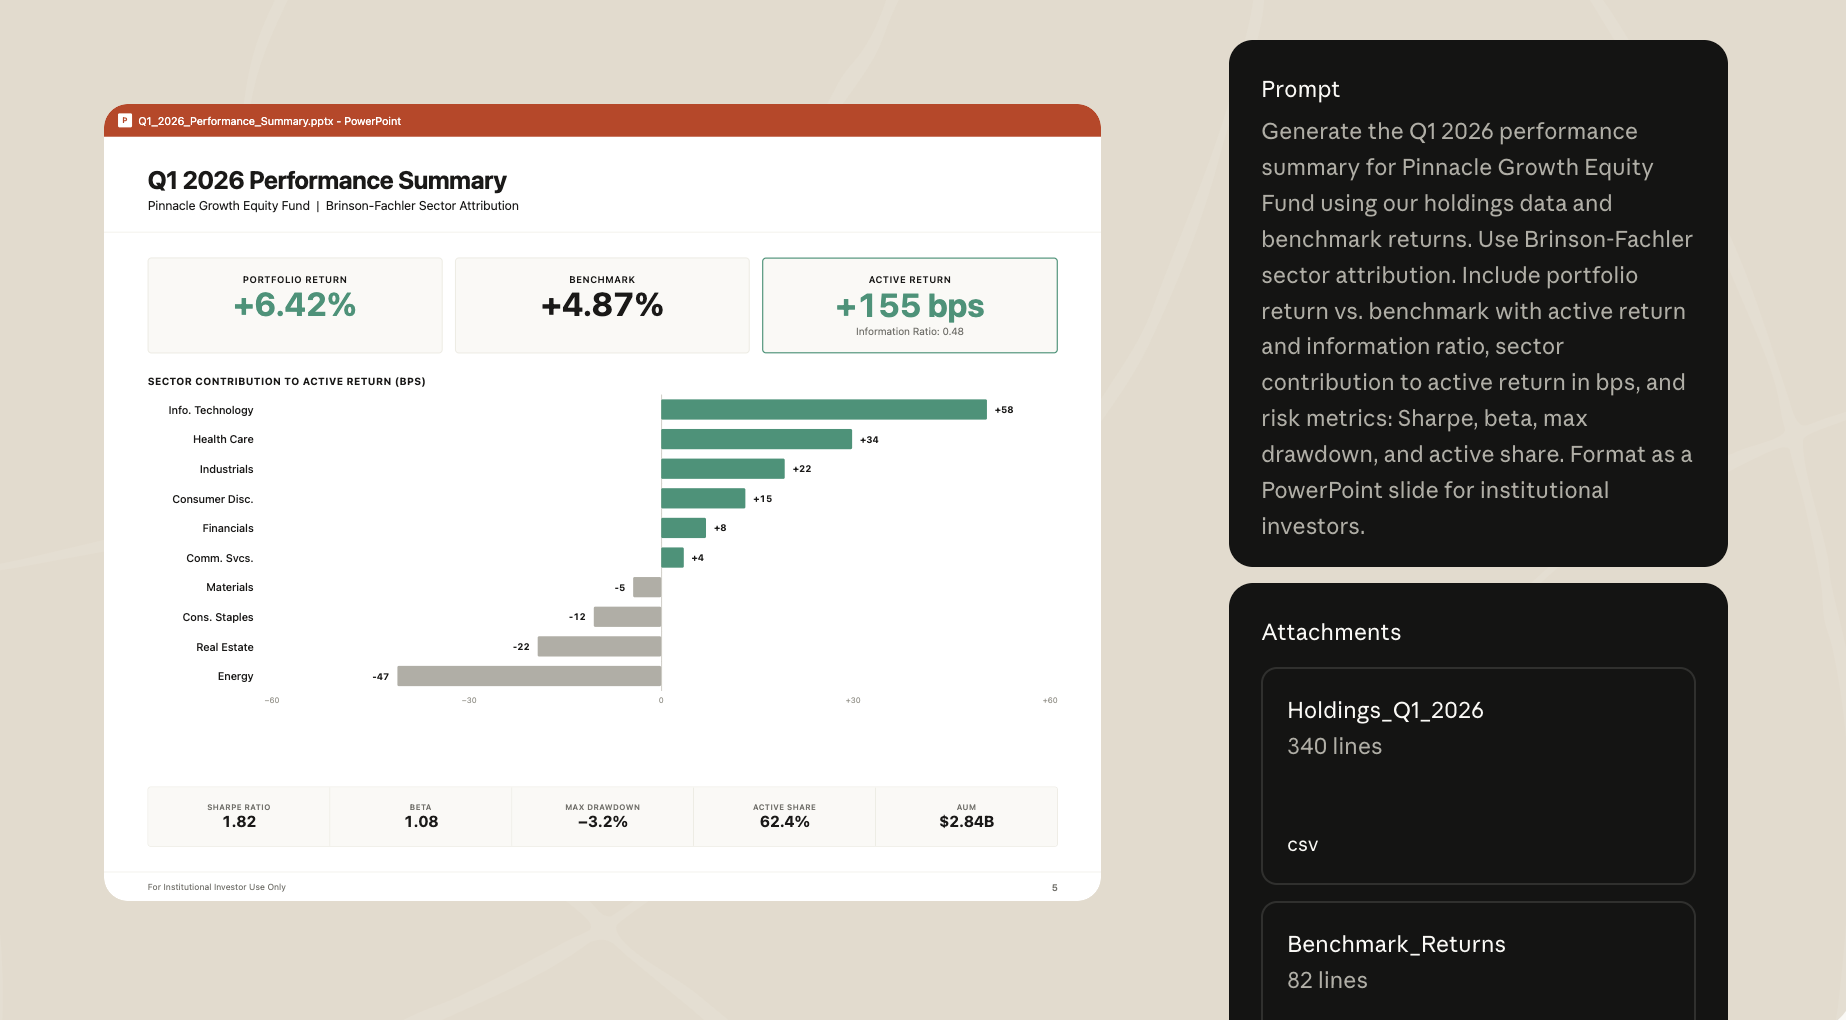Click the Max Drawdown -3.2% metric

coord(603,816)
